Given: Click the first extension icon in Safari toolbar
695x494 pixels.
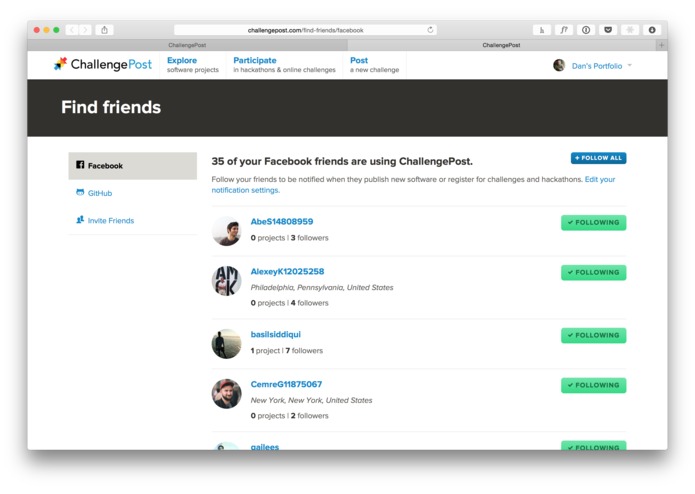Looking at the screenshot, I should pos(542,30).
